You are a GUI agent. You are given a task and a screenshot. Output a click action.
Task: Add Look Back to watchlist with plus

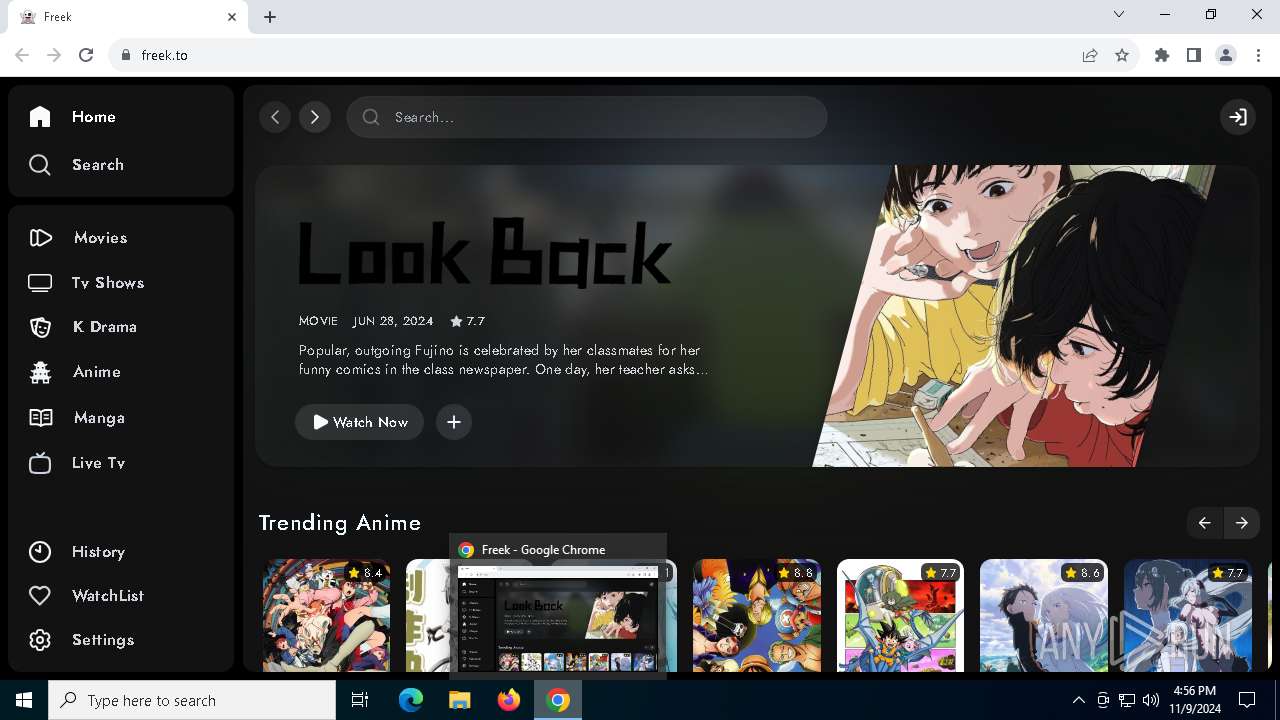click(x=454, y=422)
